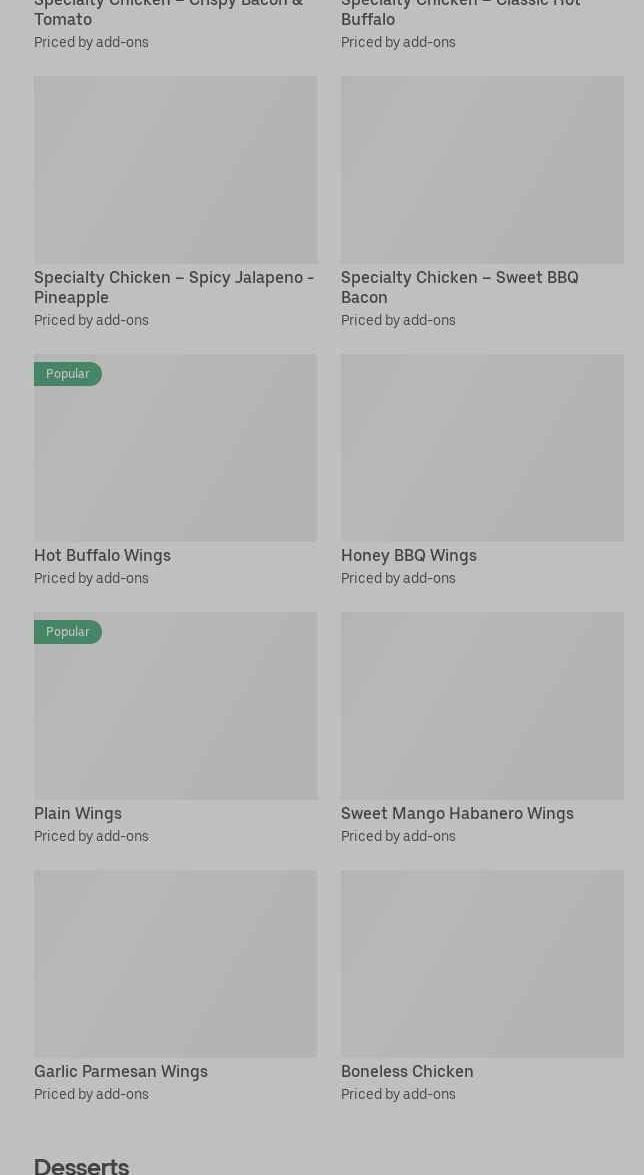The height and width of the screenshot is (1175, 644).
Task: Click the Desserts section heading
Action: coord(82,1165)
